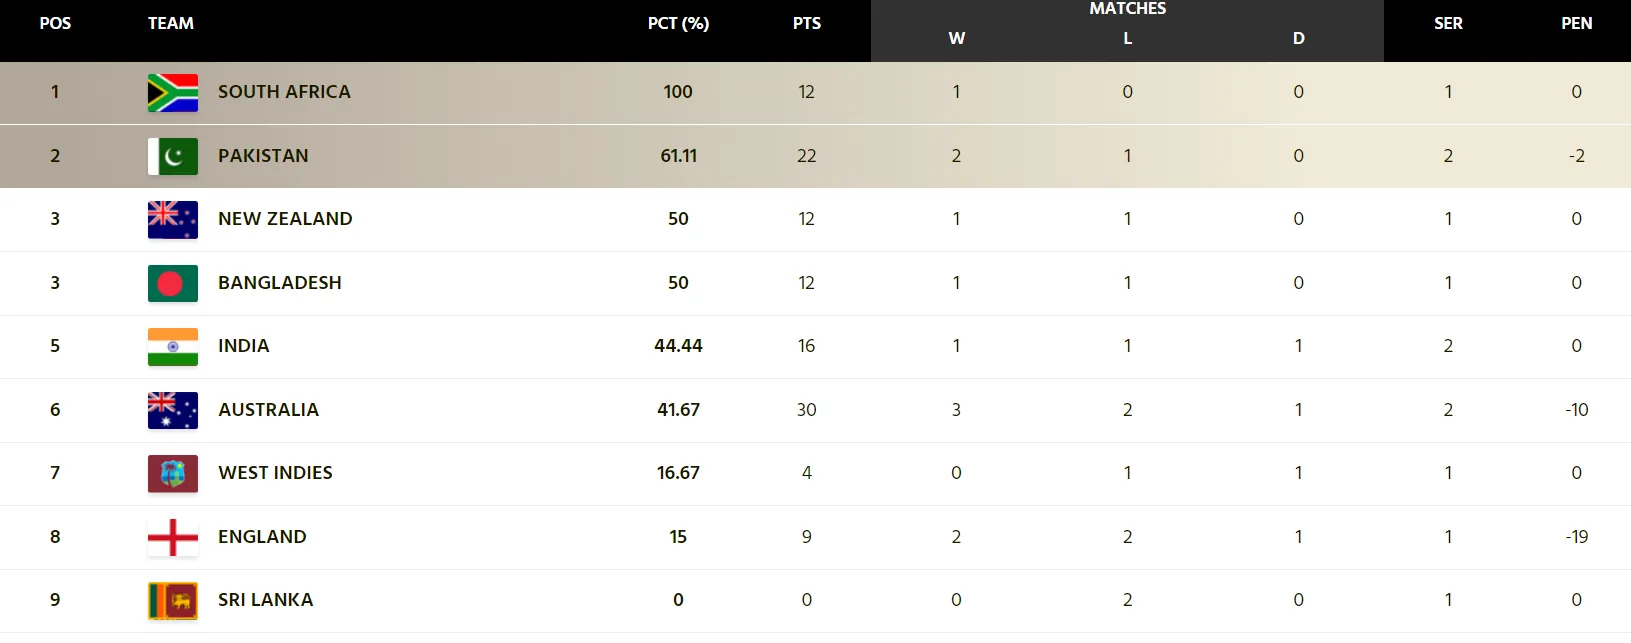The image size is (1631, 643).
Task: Click the England flag icon
Action: [x=172, y=537]
